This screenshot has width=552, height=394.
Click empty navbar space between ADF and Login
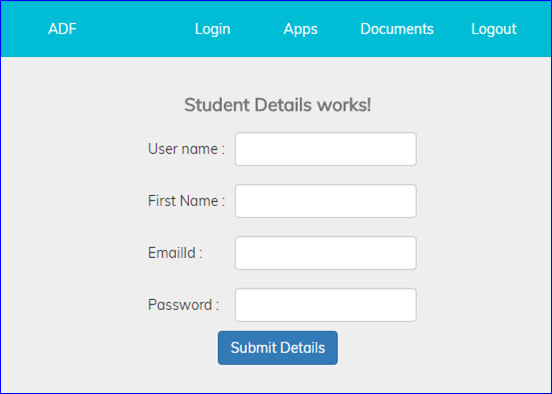pyautogui.click(x=136, y=29)
